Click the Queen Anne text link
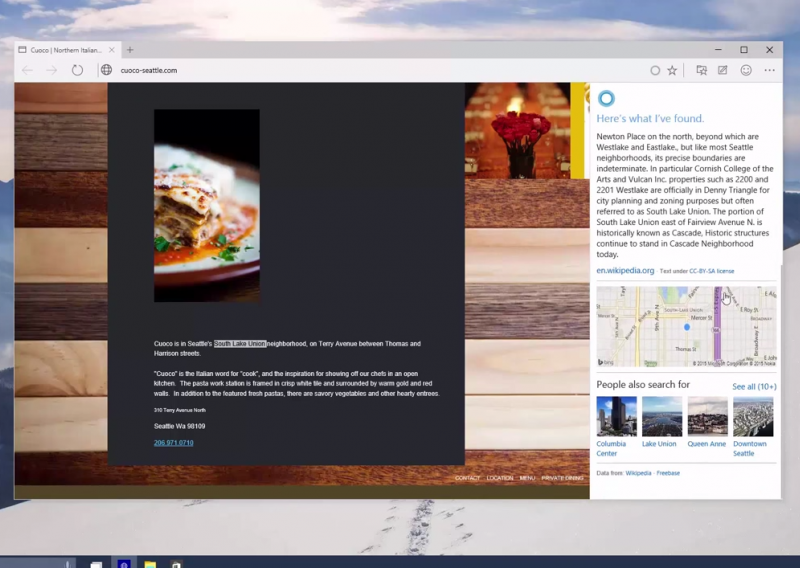 (707, 443)
